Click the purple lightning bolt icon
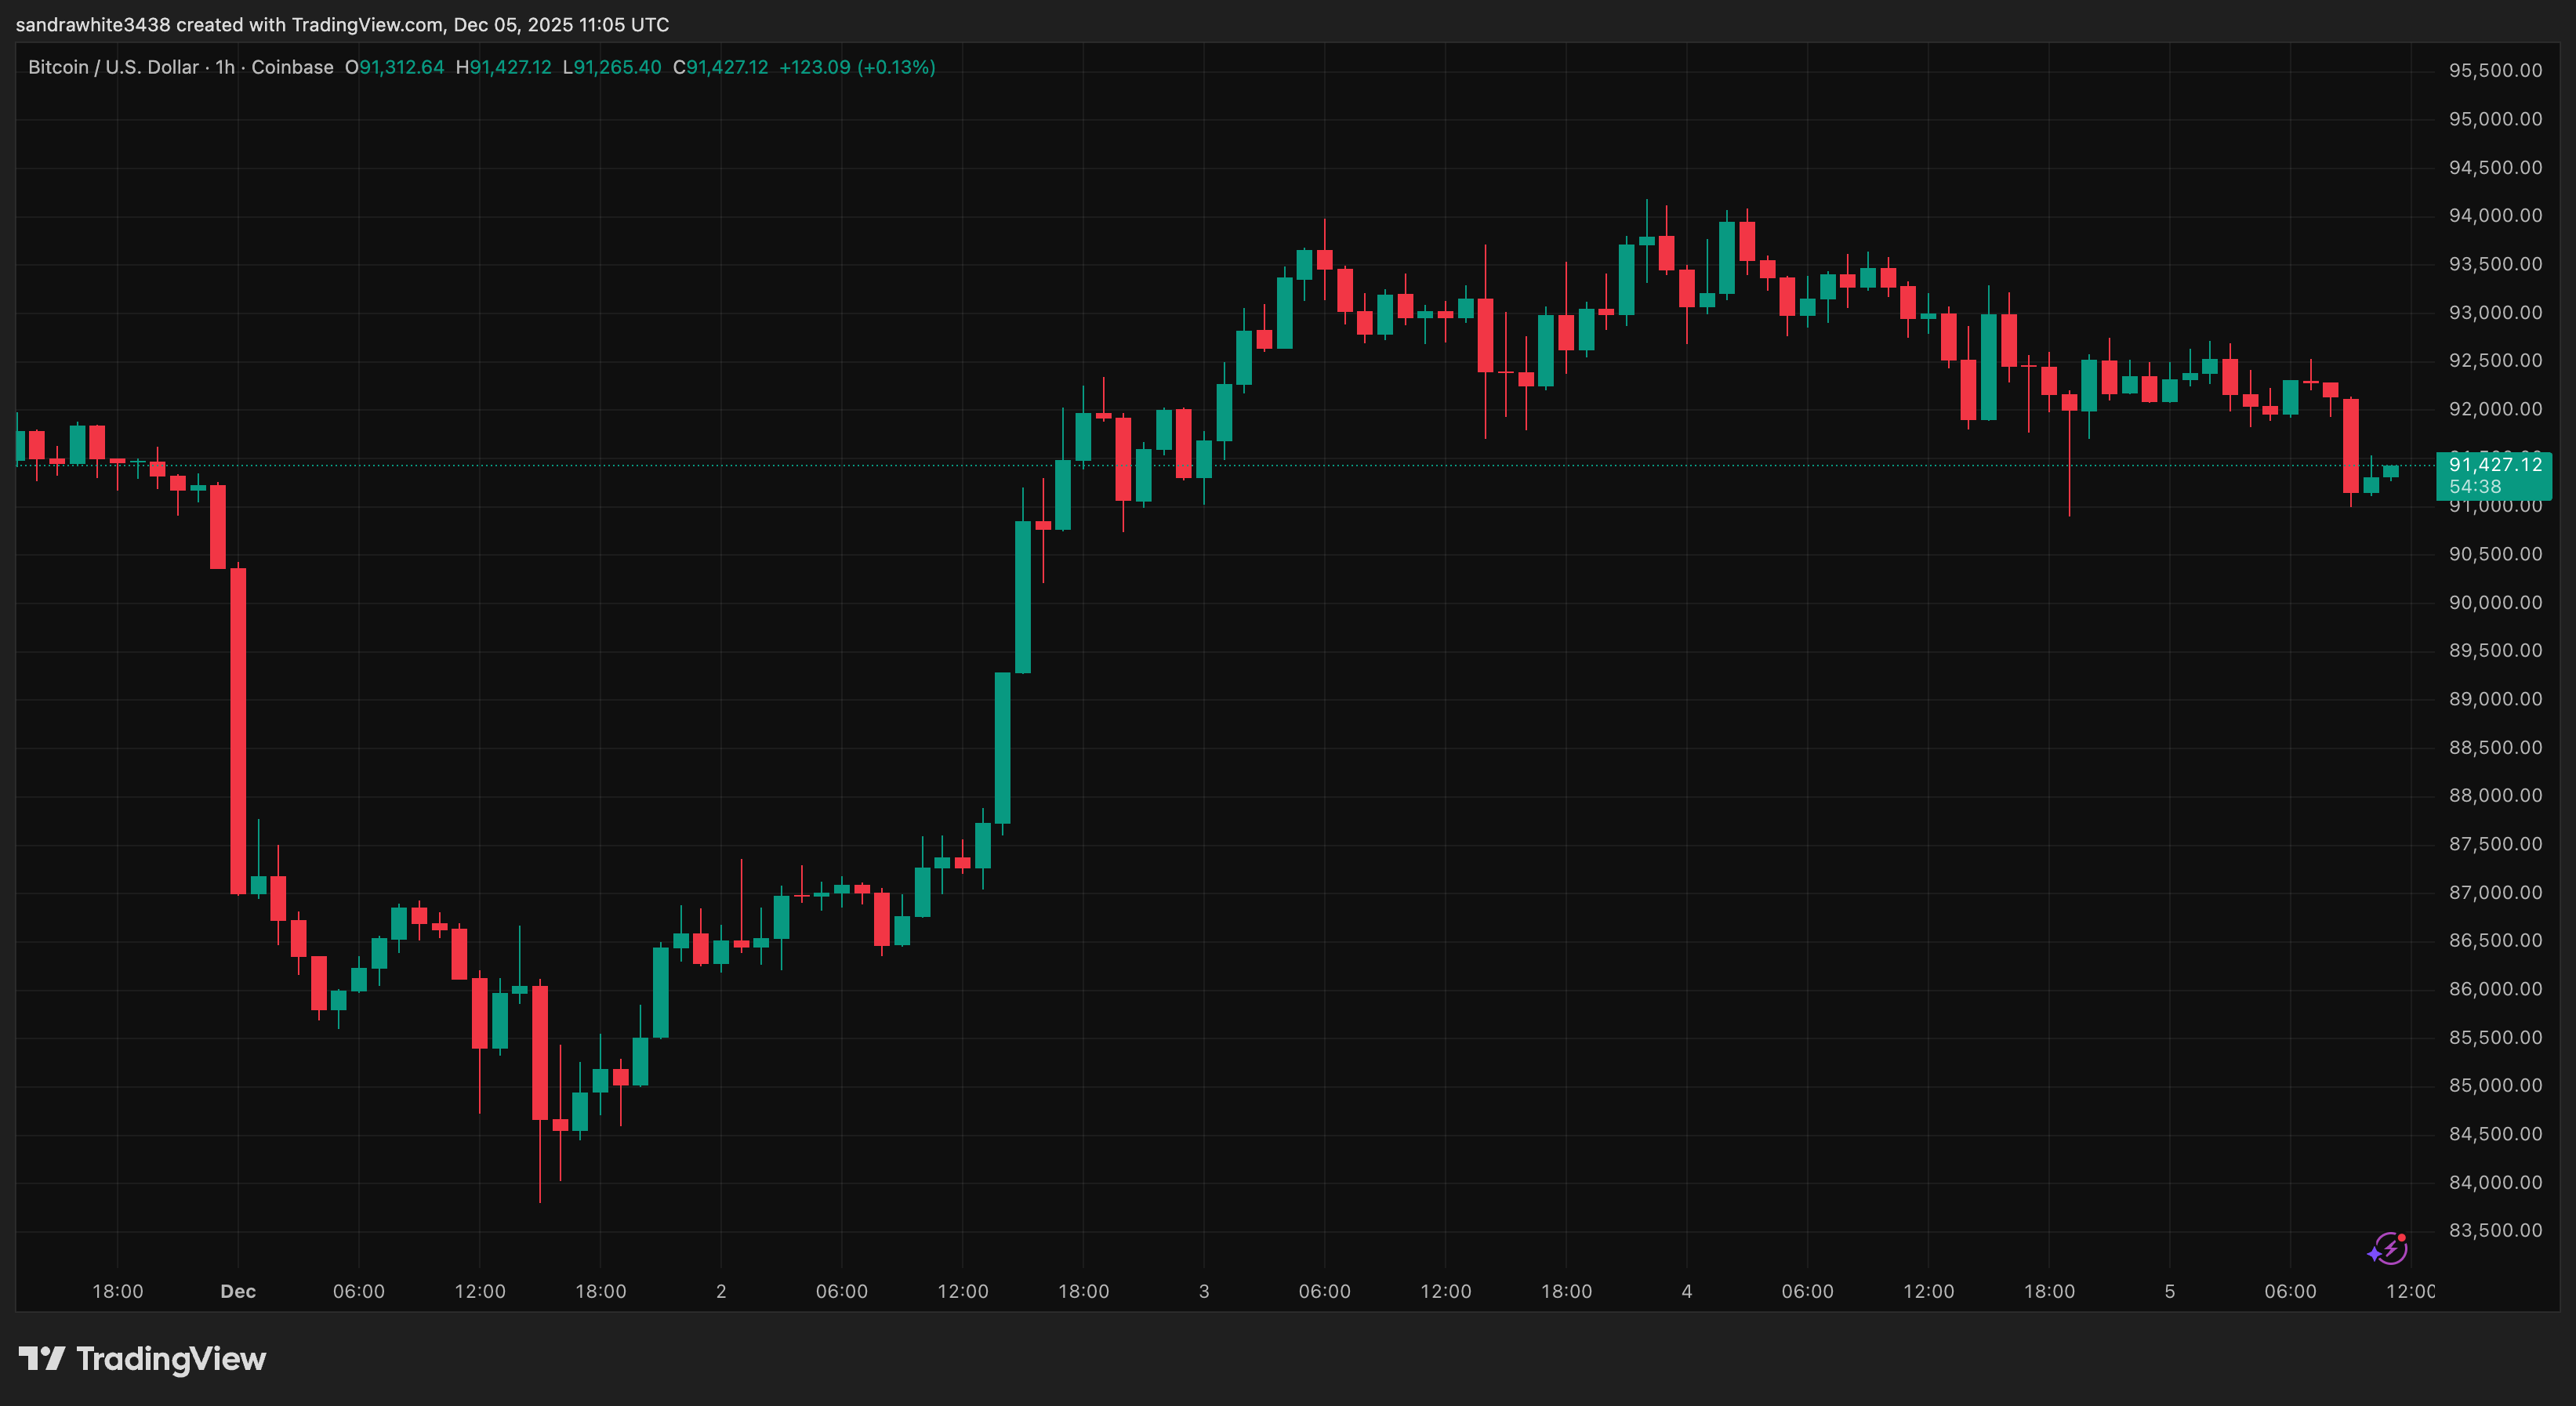This screenshot has height=1406, width=2576. (x=2391, y=1250)
